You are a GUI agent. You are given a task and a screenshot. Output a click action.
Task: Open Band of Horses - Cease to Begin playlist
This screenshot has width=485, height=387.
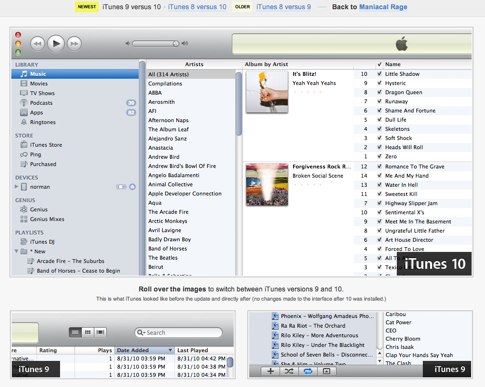pos(78,271)
